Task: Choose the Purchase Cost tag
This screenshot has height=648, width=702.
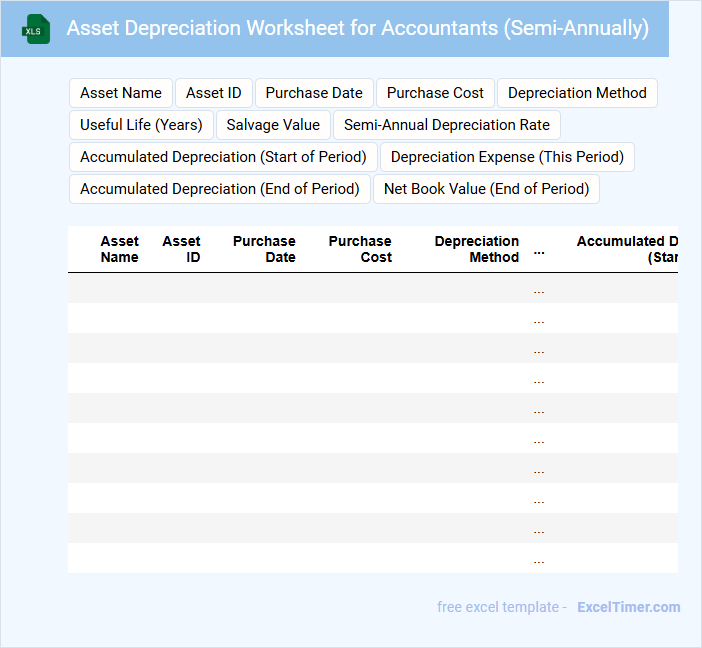Action: (435, 93)
